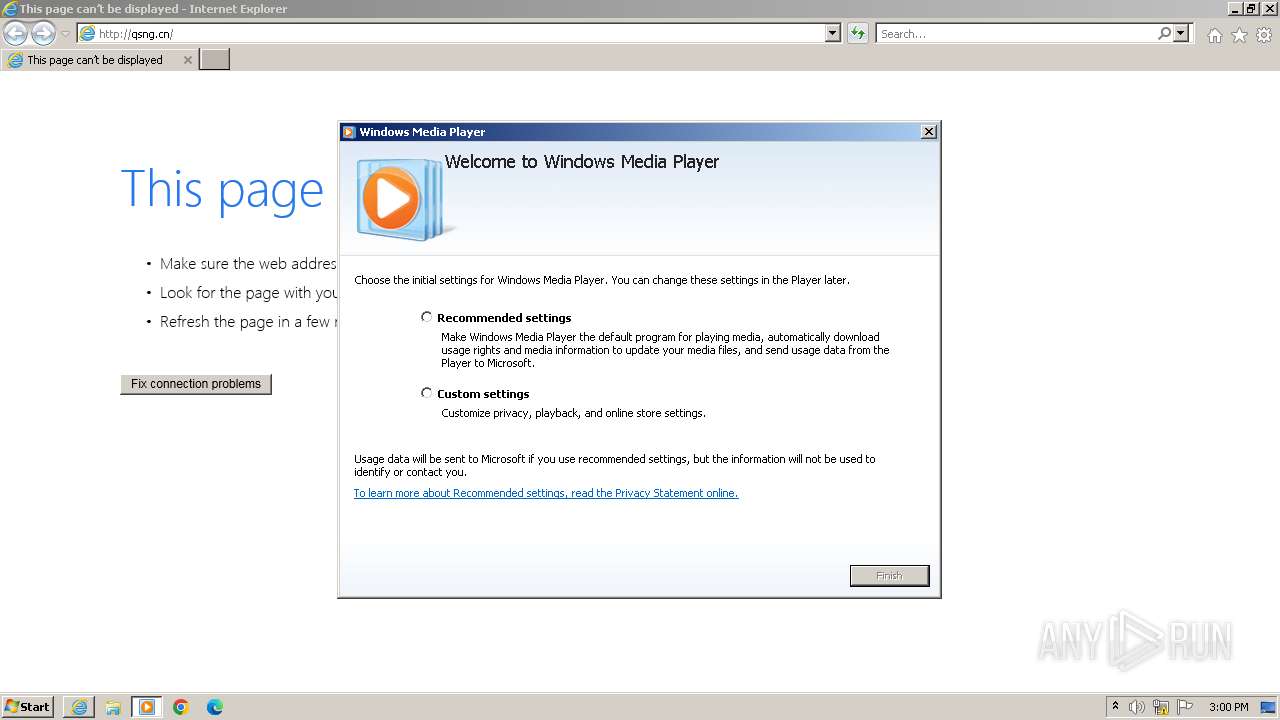Select the Recommended settings radio button

click(x=427, y=317)
